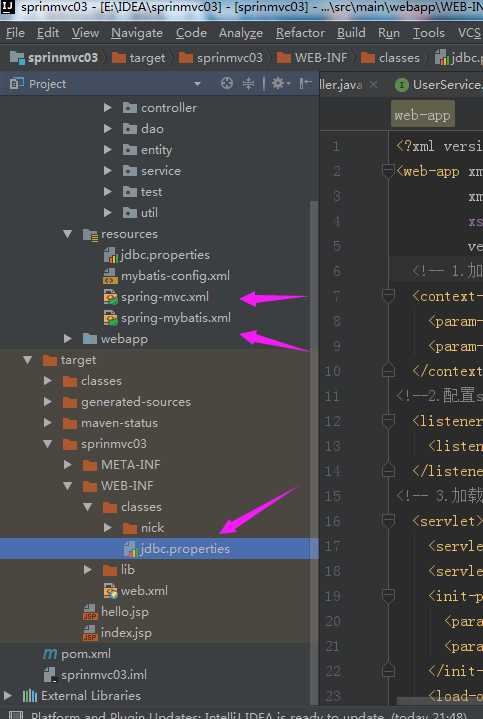Expand the dao package
This screenshot has width=483, height=719.
108,129
